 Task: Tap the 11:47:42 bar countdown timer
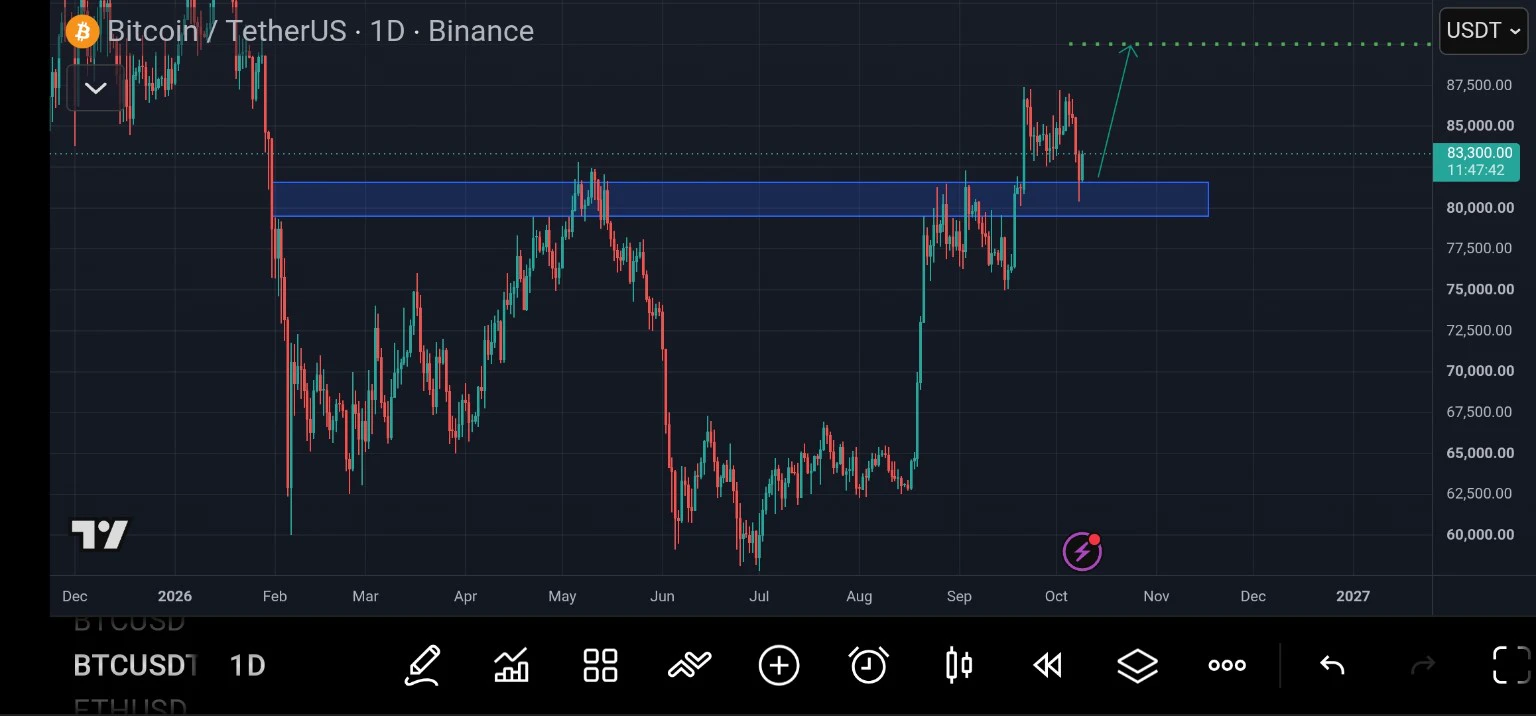point(1475,171)
